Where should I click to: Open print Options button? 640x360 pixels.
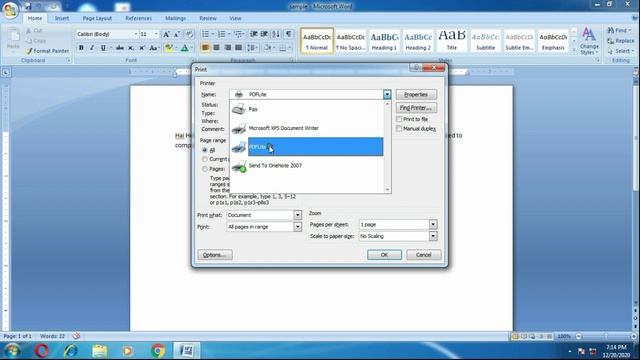point(215,255)
